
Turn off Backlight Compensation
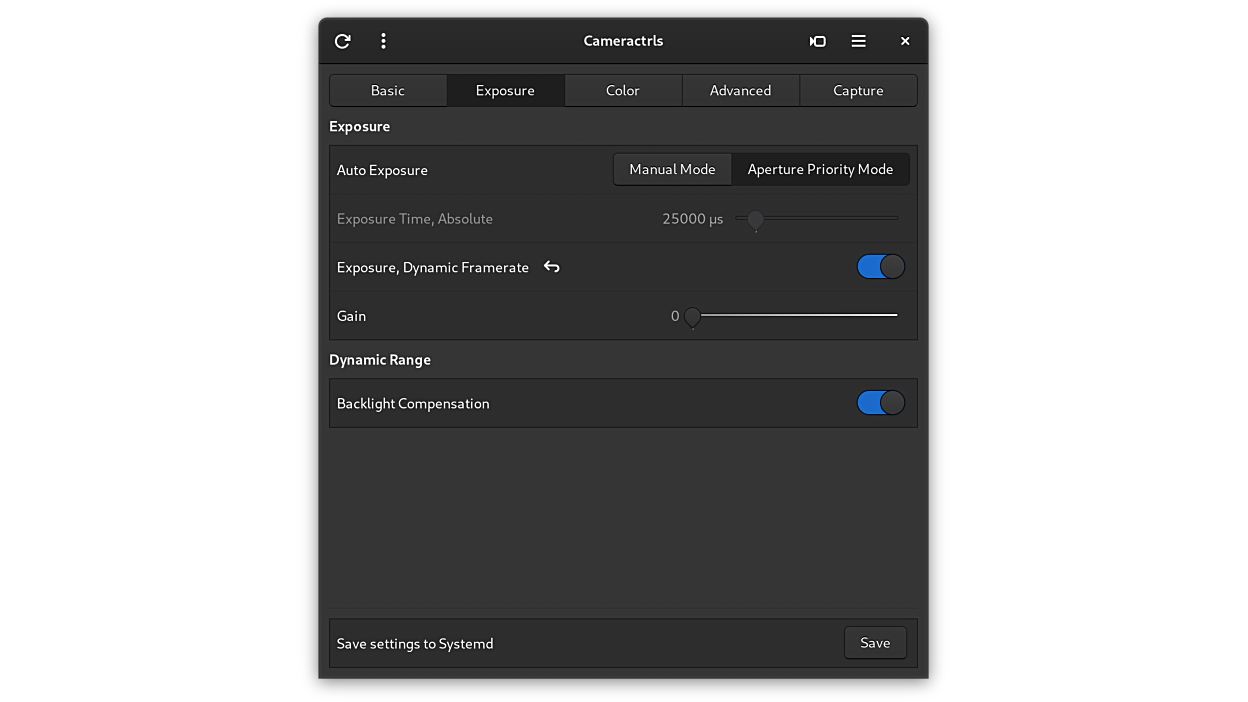880,402
